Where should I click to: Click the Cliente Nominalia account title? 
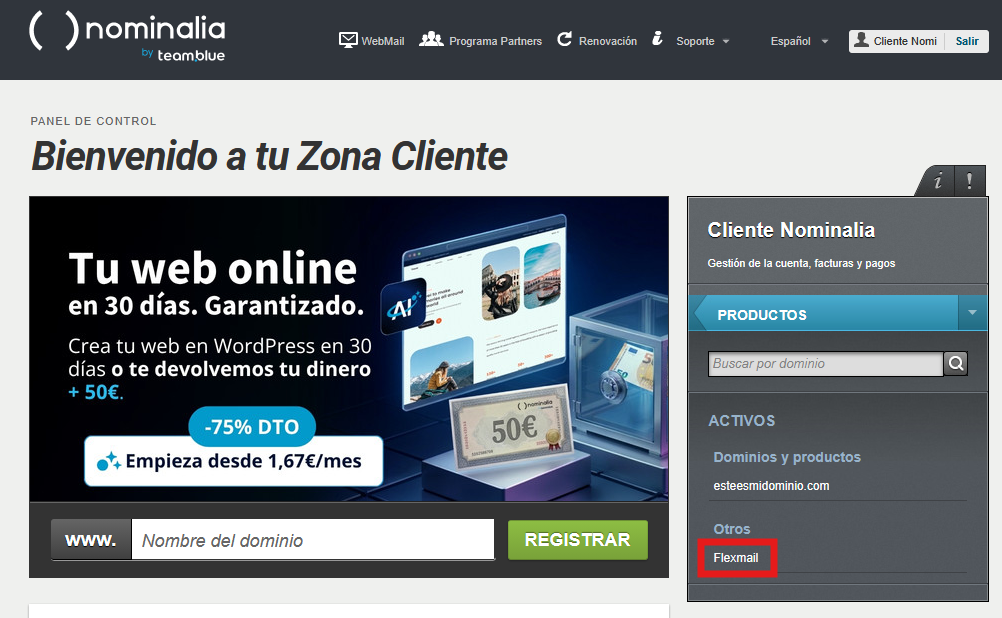(x=791, y=230)
